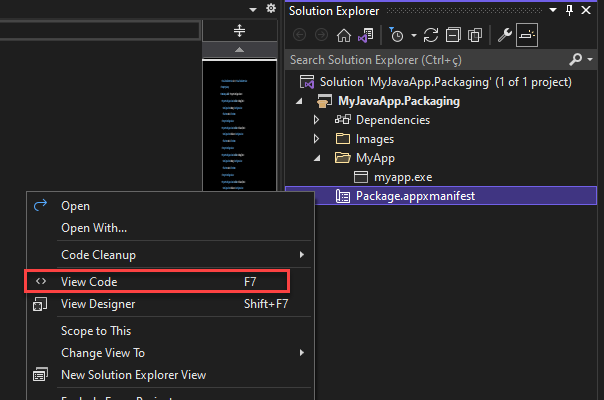The height and width of the screenshot is (400, 604).
Task: Choose View Designer from the context menu
Action: (x=170, y=304)
